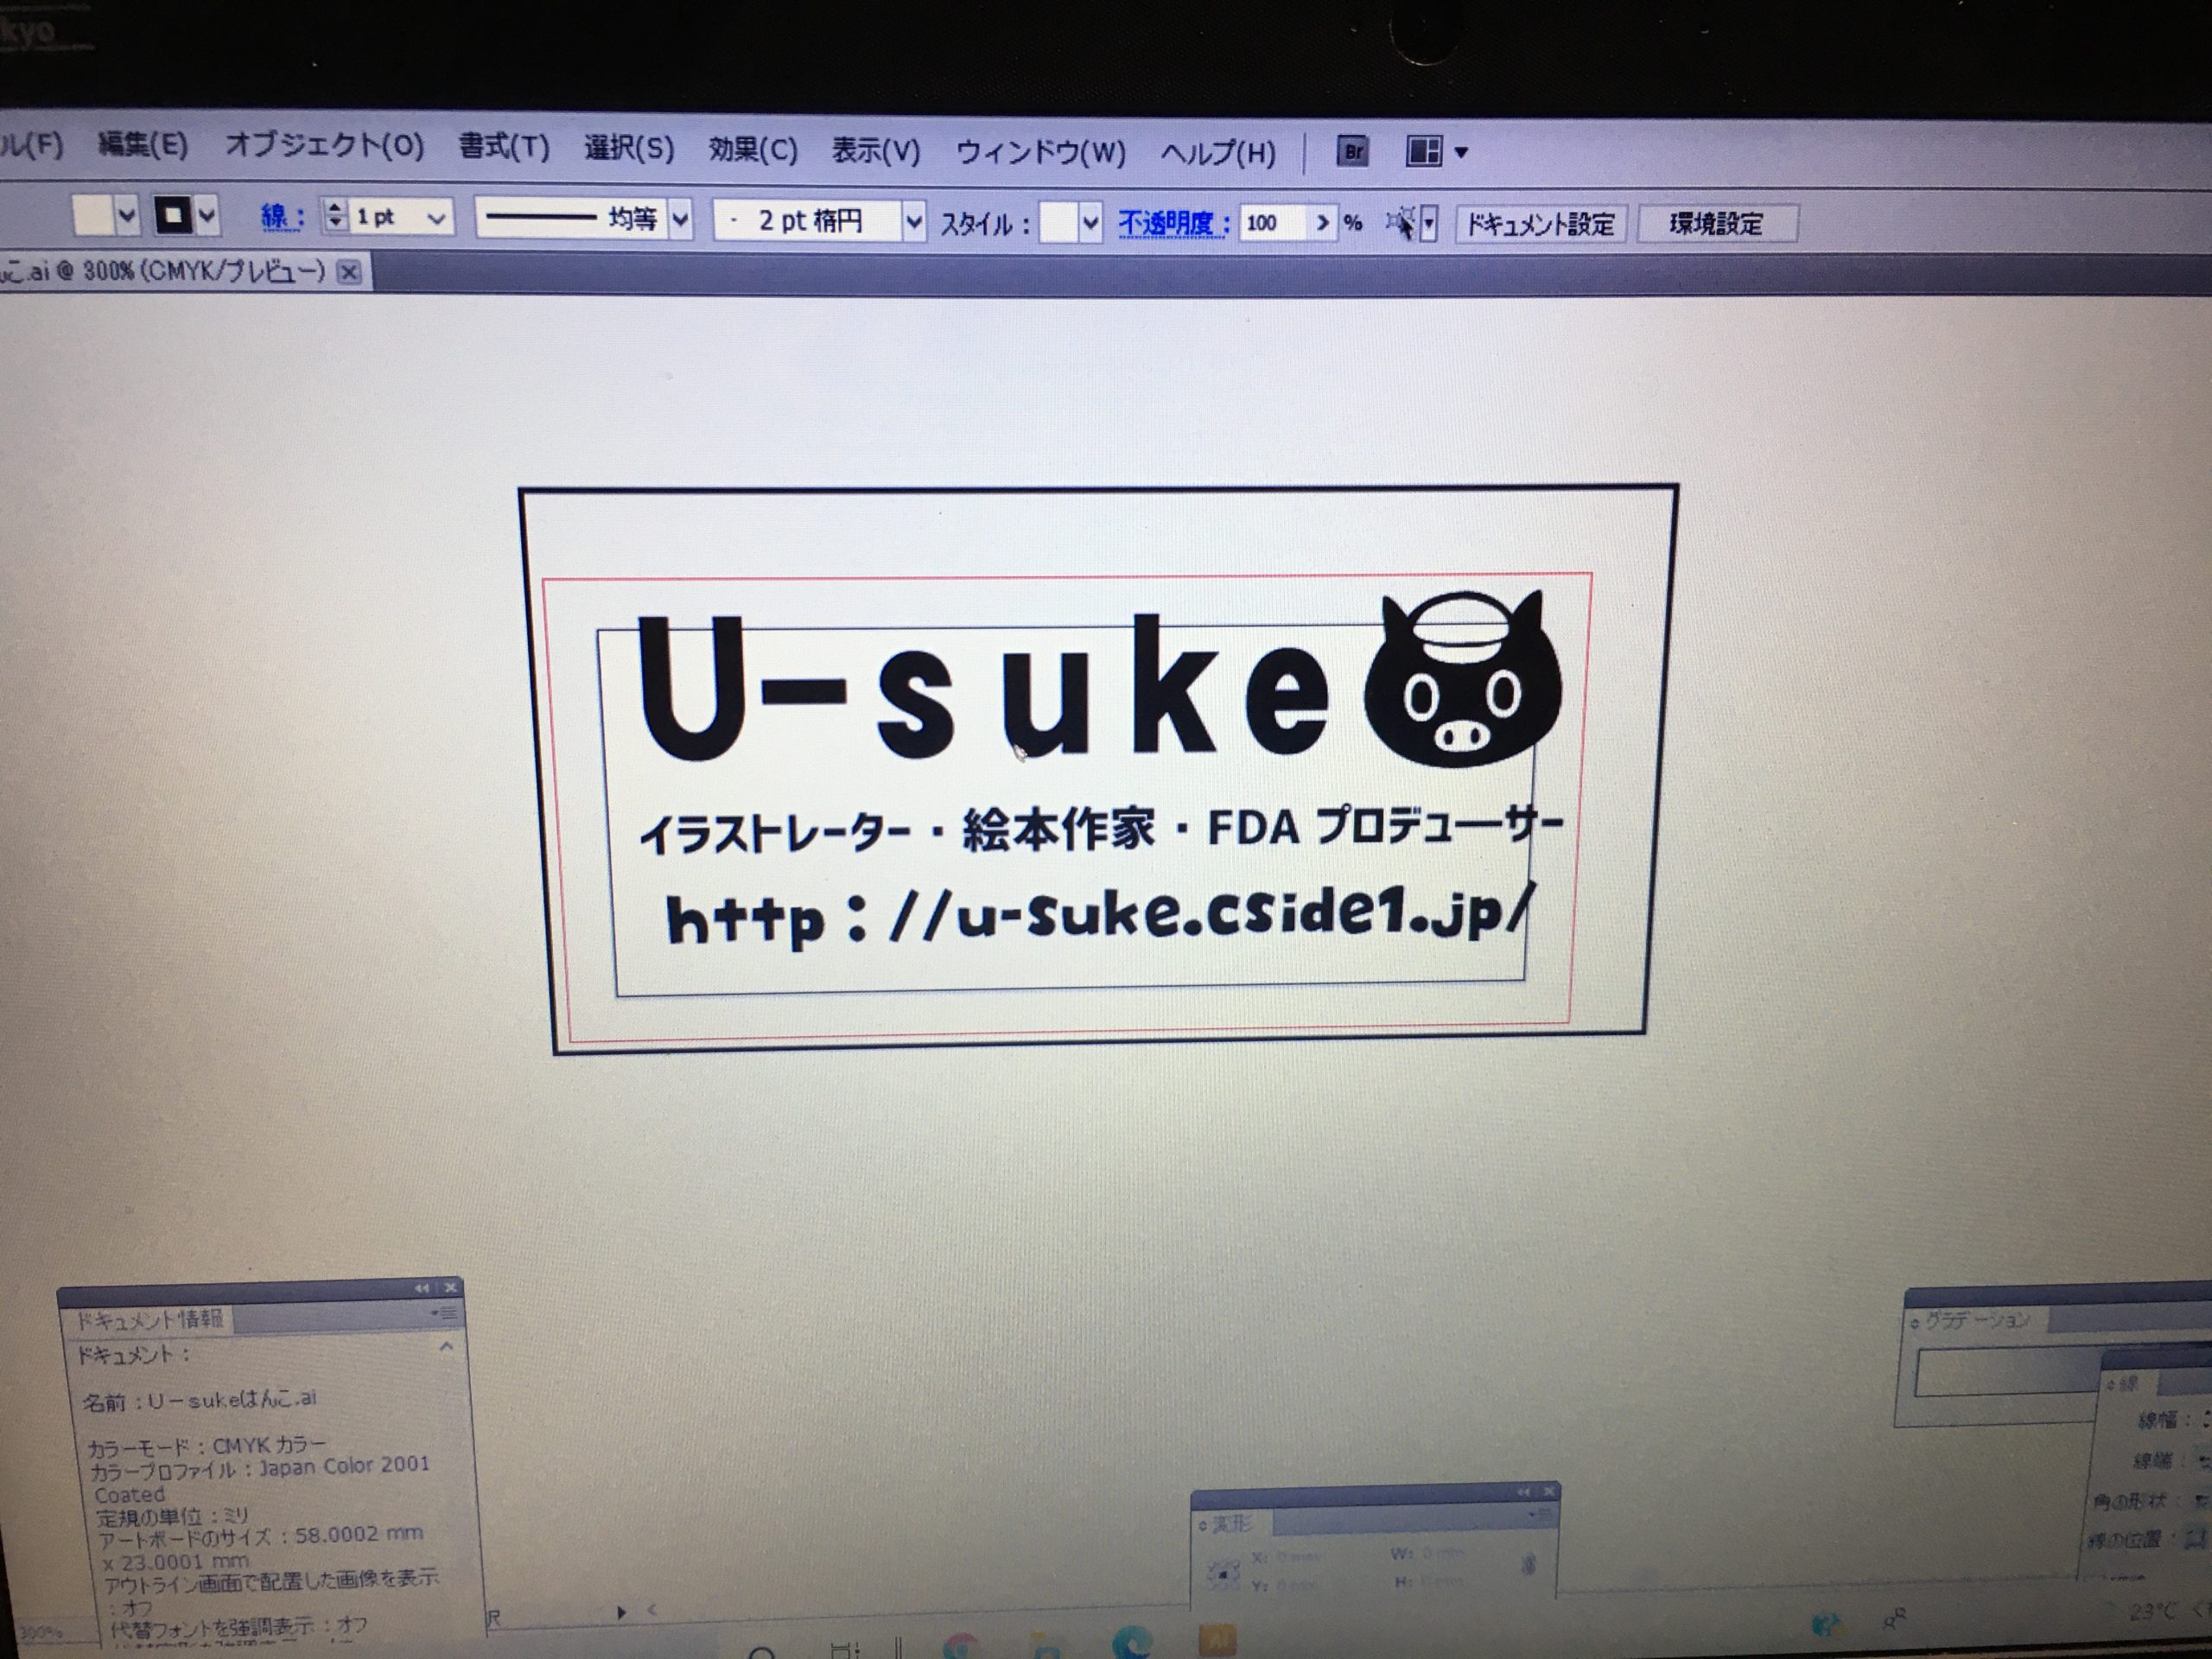Click 名前 : U-sukeはんこ.ai text in panel

pyautogui.click(x=200, y=1400)
